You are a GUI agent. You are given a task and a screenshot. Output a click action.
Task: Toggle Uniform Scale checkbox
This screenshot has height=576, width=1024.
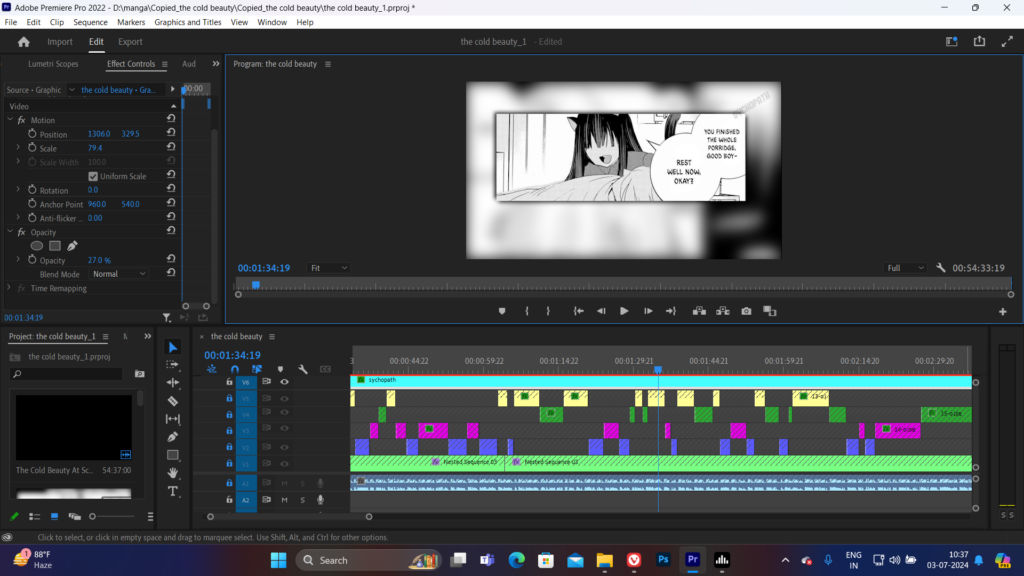pos(93,176)
